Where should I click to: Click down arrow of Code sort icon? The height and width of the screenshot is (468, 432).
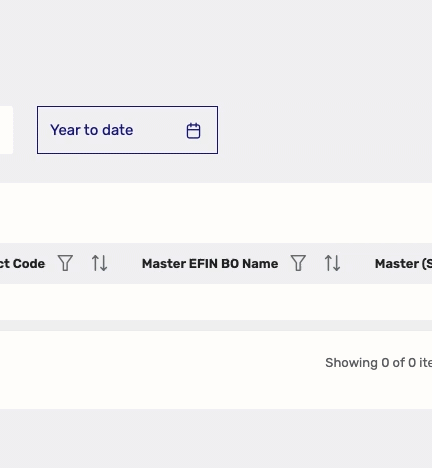104,263
